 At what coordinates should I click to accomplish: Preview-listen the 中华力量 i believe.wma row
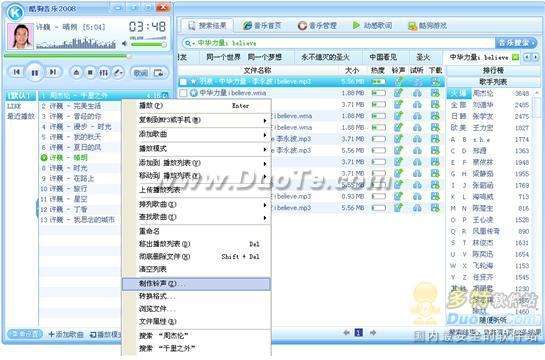click(x=417, y=93)
